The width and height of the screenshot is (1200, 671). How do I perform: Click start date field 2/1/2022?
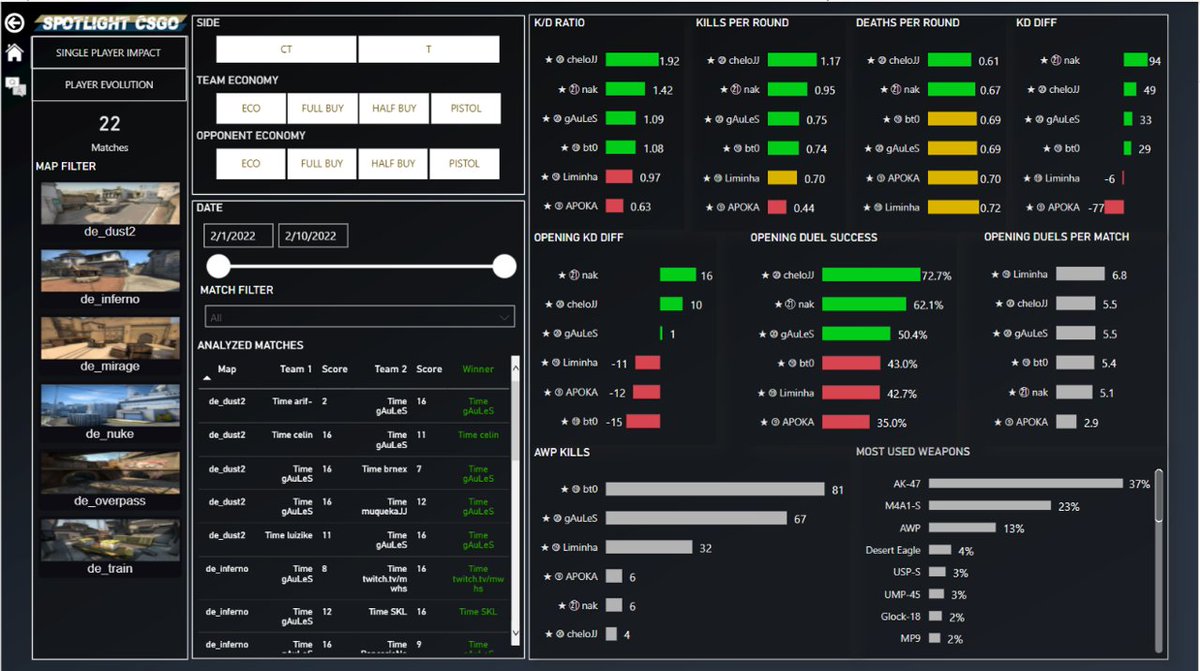[238, 236]
